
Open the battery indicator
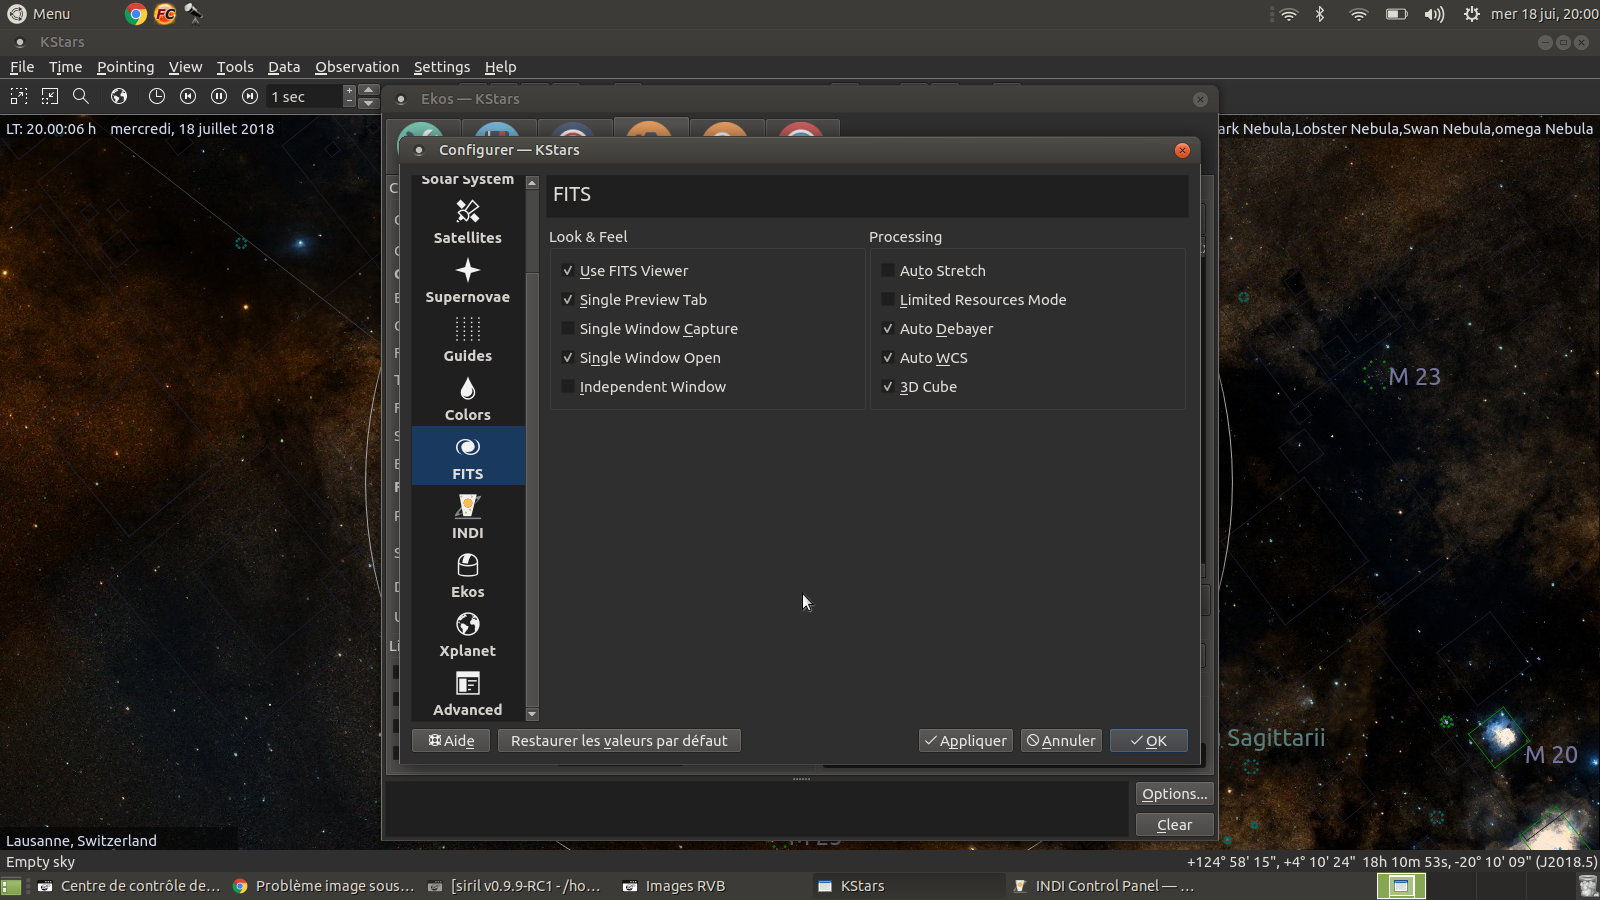point(1397,14)
